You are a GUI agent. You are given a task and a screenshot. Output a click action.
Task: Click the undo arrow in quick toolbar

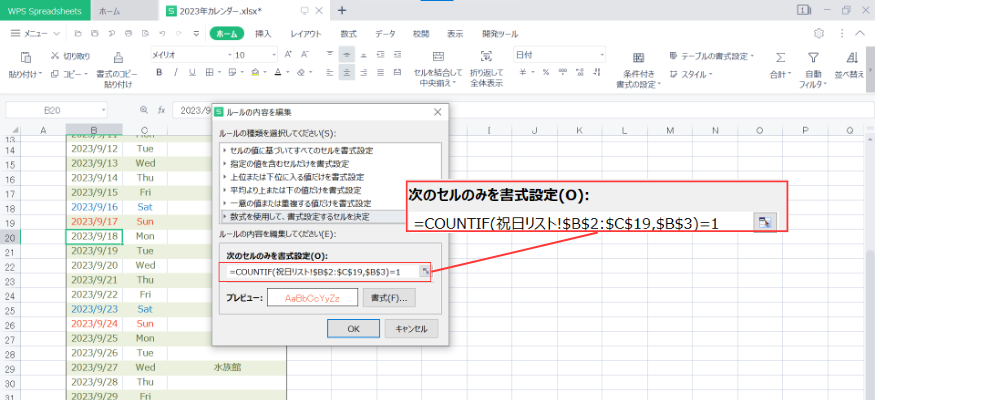coord(161,33)
